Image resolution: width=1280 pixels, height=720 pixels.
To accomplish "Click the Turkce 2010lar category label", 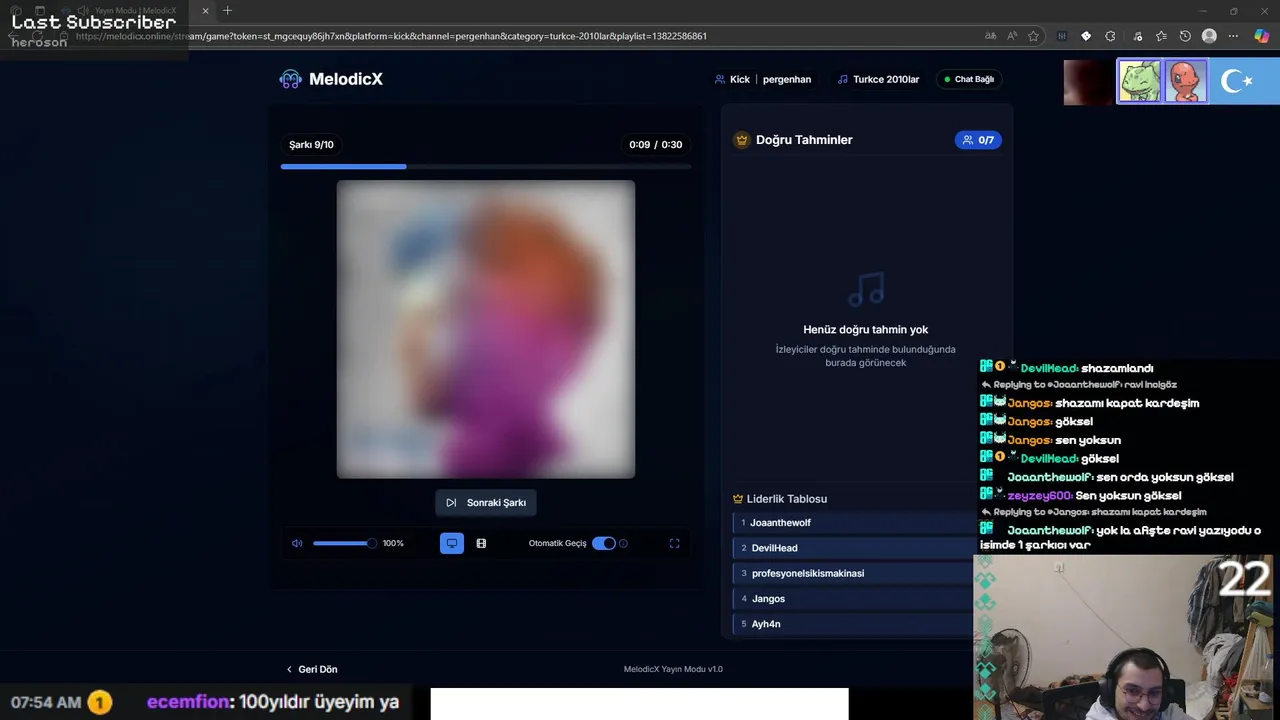I will click(x=878, y=79).
